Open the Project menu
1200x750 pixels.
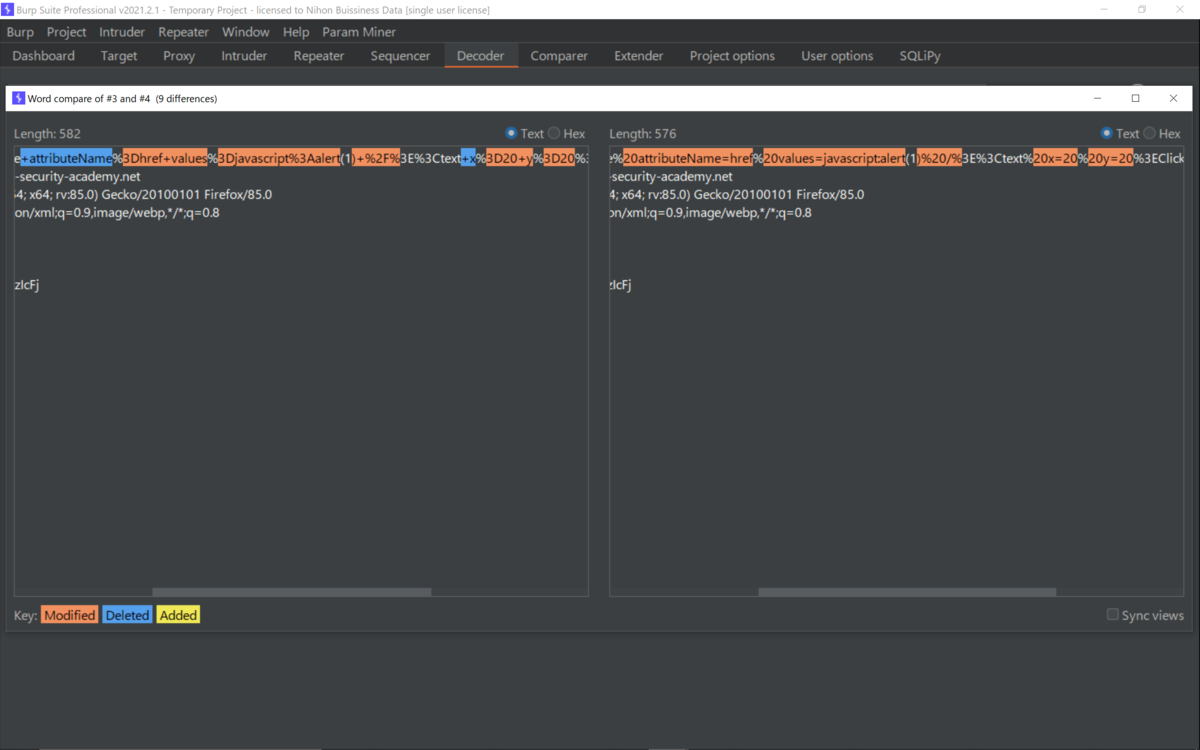coord(67,32)
